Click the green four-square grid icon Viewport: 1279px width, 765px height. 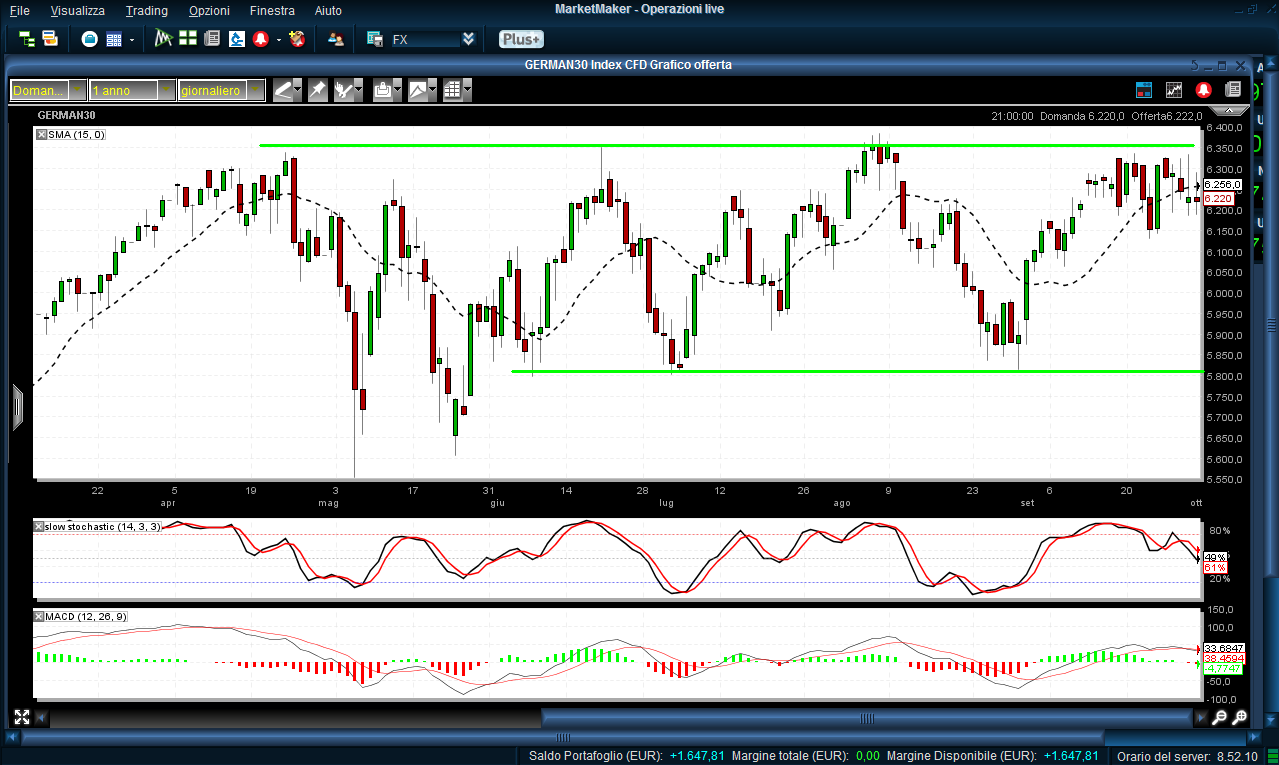click(188, 39)
